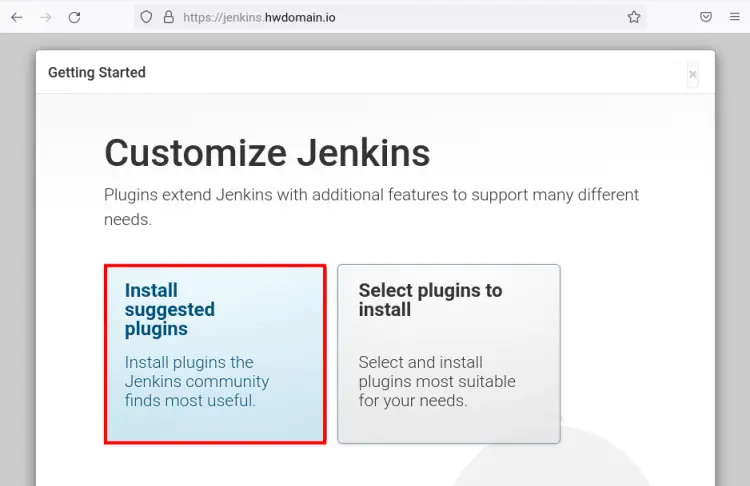Click the Save to Pocket icon
Viewport: 750px width, 486px height.
click(x=706, y=17)
